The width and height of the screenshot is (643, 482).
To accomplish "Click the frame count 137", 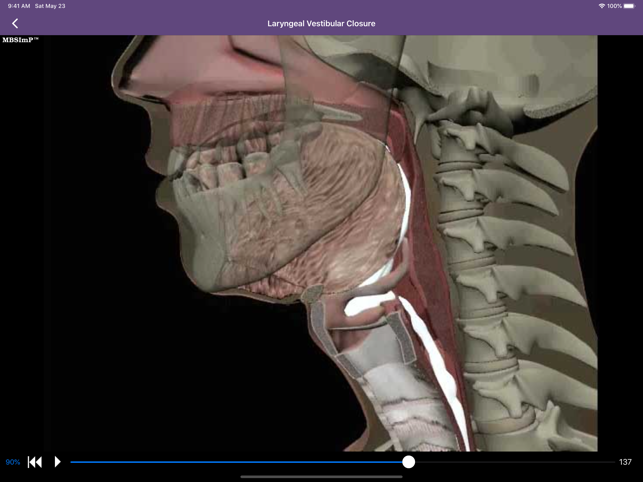I will point(625,462).
